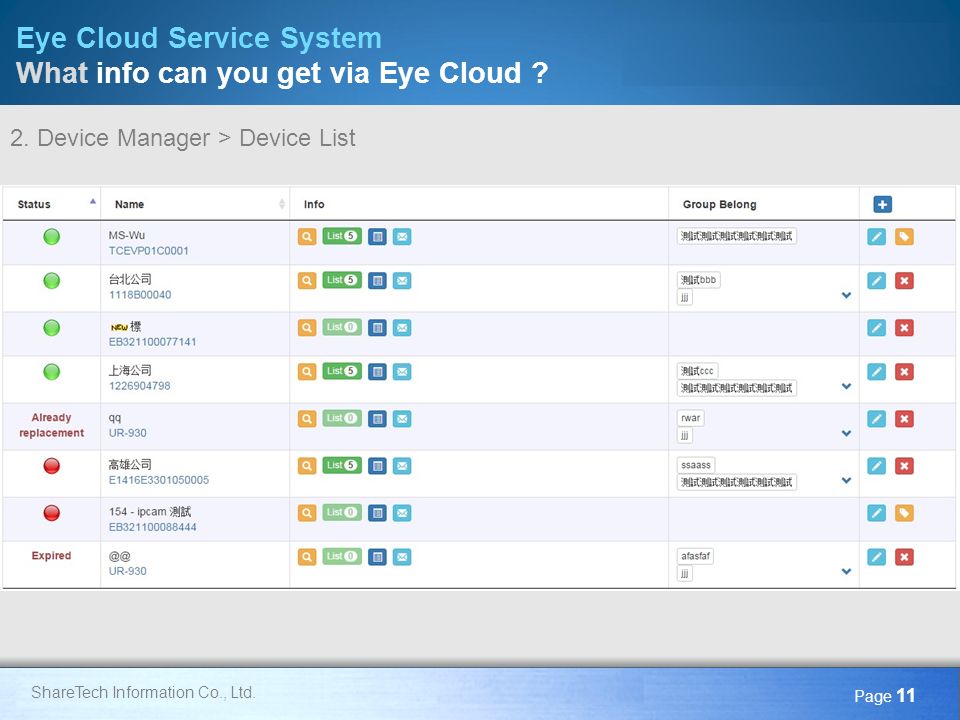Click the 測試bbb group tag
Screen dimensions: 960x720
tap(699, 280)
